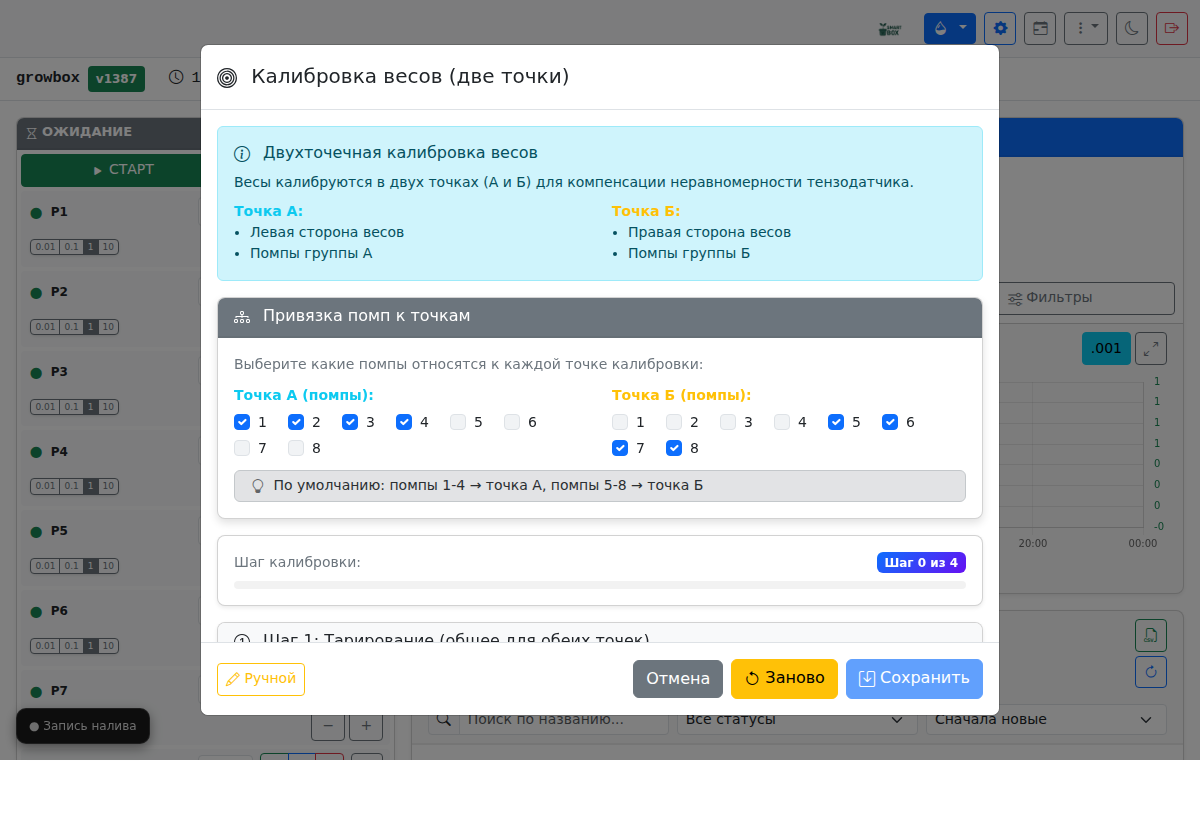Viewport: 1200px width, 816px height.
Task: Click the diagram icon in pump binding header
Action: tap(242, 317)
